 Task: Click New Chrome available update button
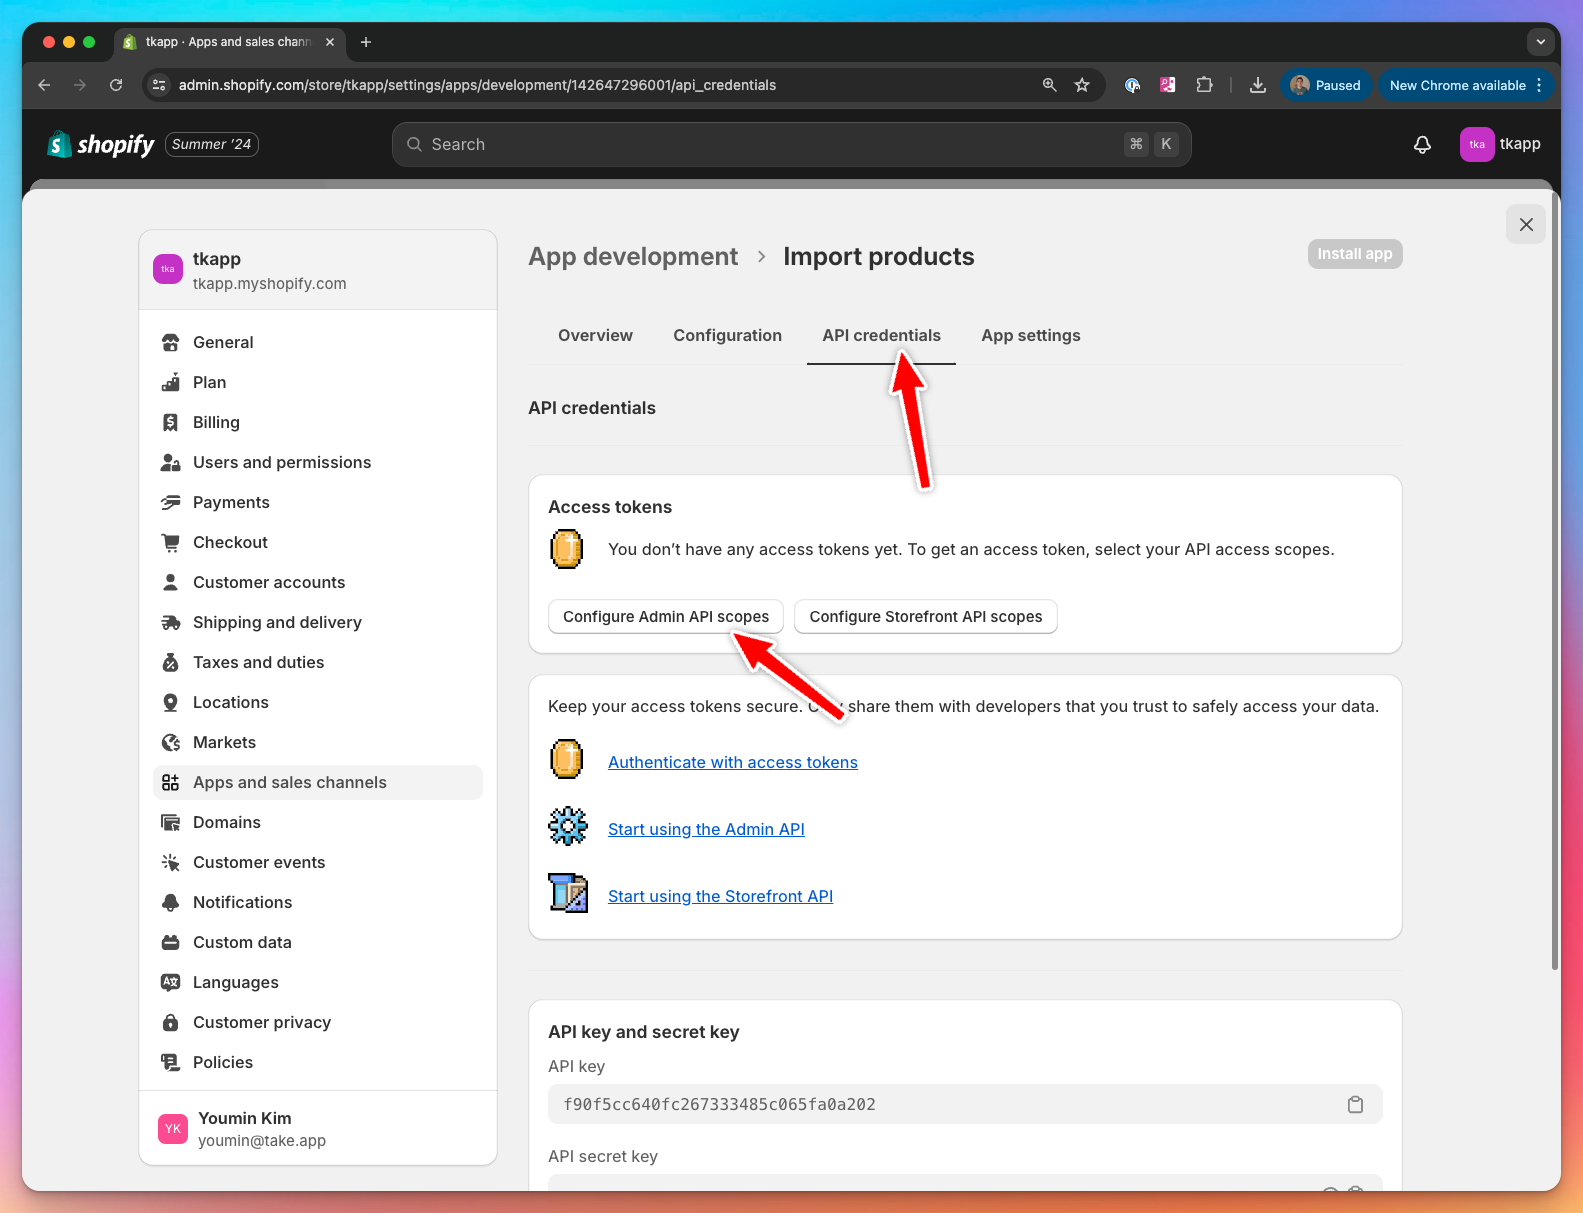tap(1457, 85)
